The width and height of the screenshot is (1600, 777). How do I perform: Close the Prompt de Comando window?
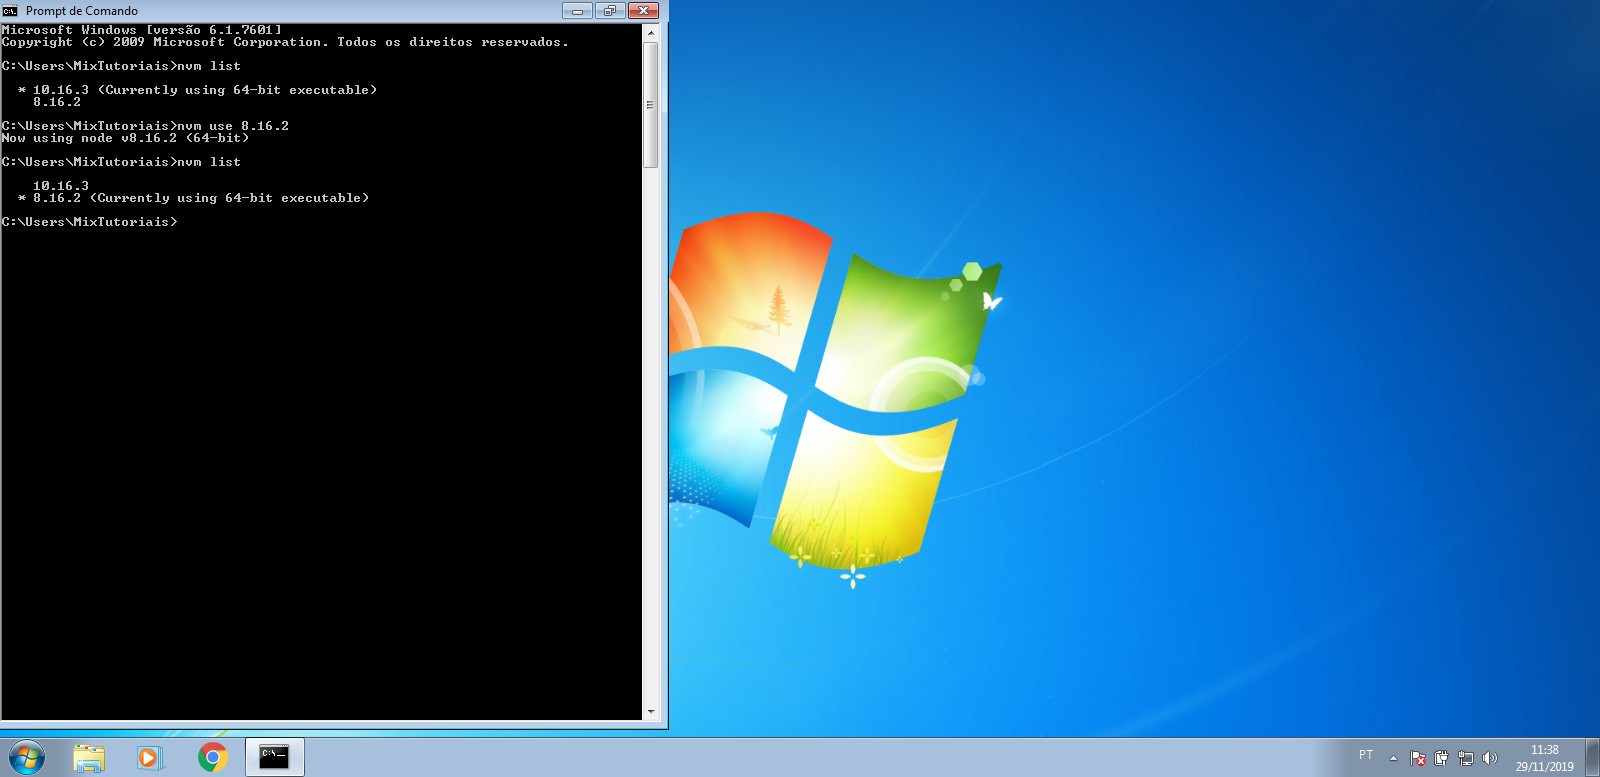(x=643, y=11)
